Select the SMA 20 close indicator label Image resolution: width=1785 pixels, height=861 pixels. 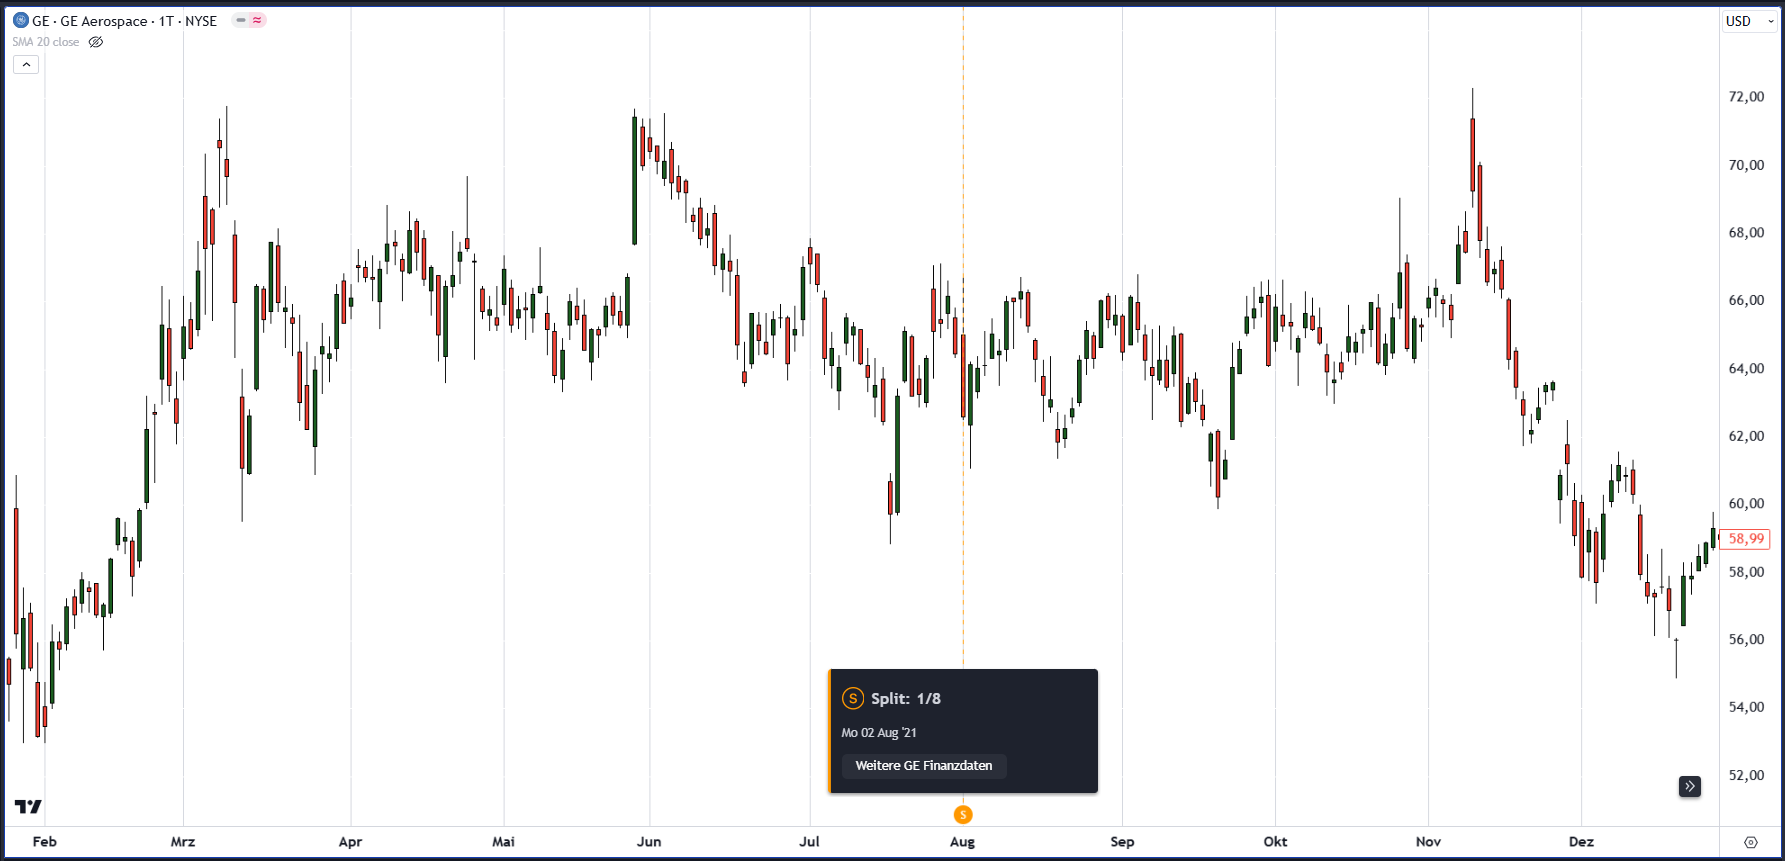[46, 42]
